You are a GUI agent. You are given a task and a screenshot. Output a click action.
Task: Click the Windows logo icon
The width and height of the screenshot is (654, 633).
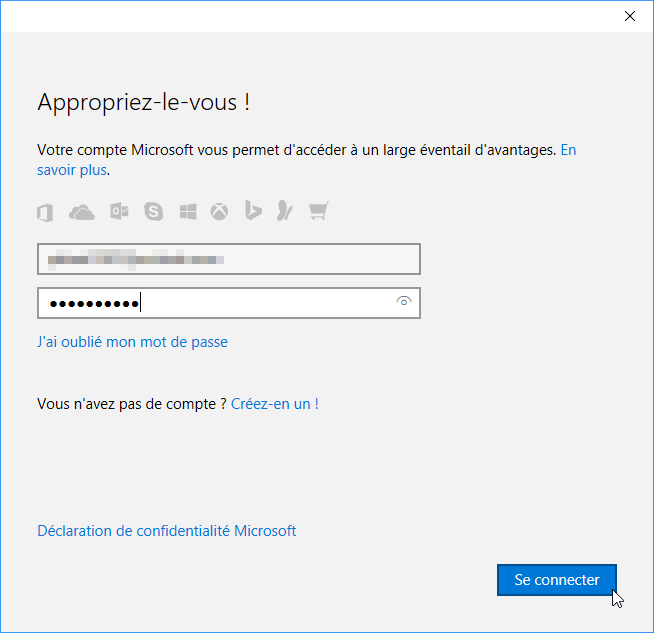[188, 212]
